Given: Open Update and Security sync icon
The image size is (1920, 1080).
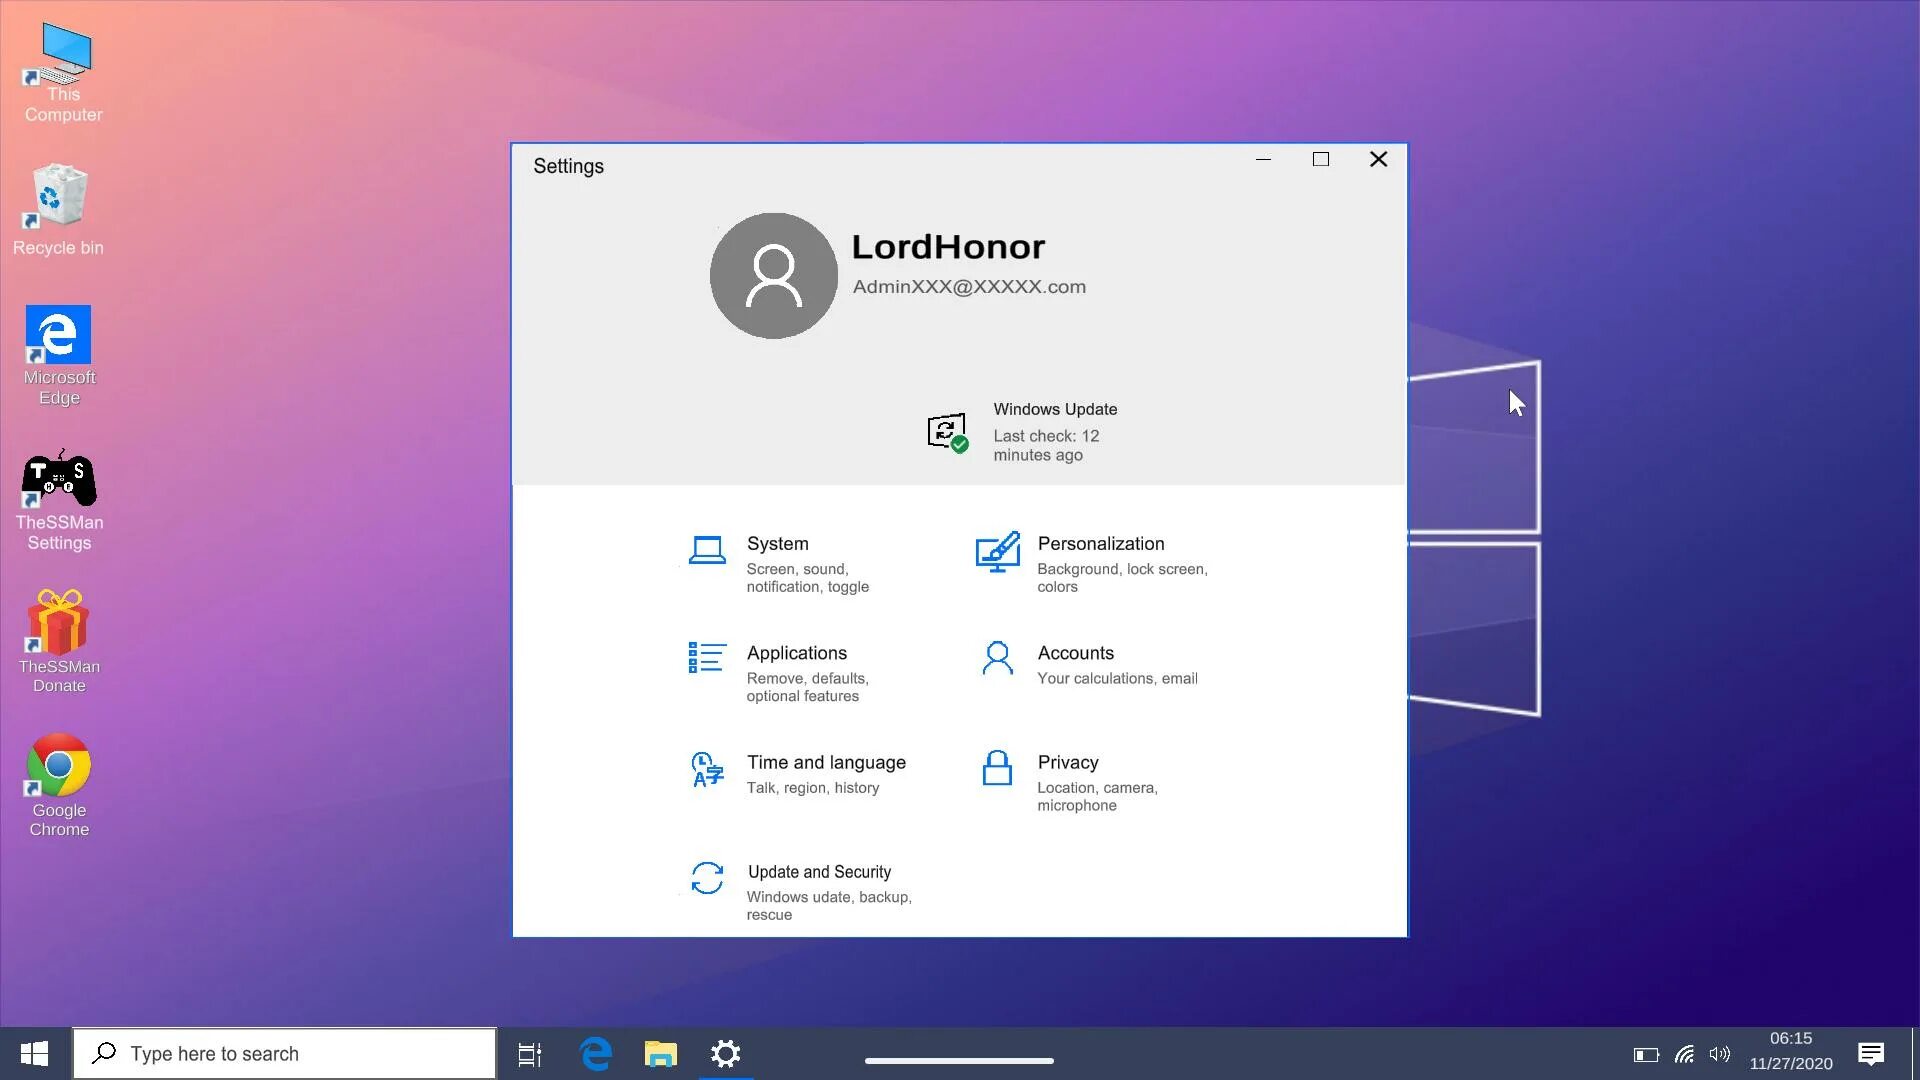Looking at the screenshot, I should coord(707,878).
